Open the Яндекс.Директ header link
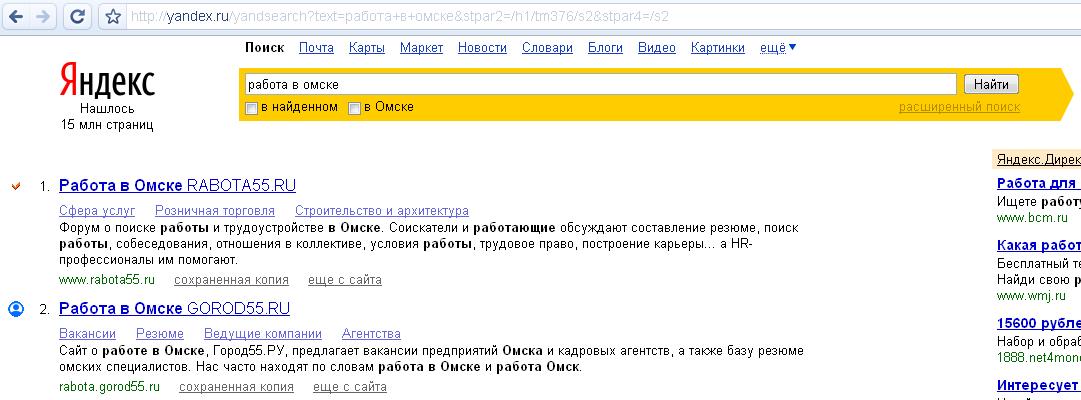This screenshot has height=400, width=1081. coord(1038,159)
